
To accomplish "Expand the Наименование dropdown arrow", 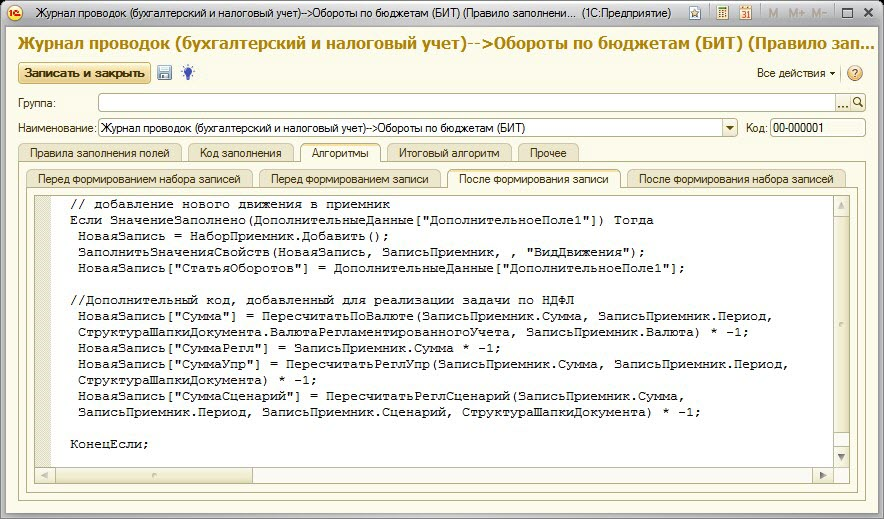I will [x=730, y=128].
